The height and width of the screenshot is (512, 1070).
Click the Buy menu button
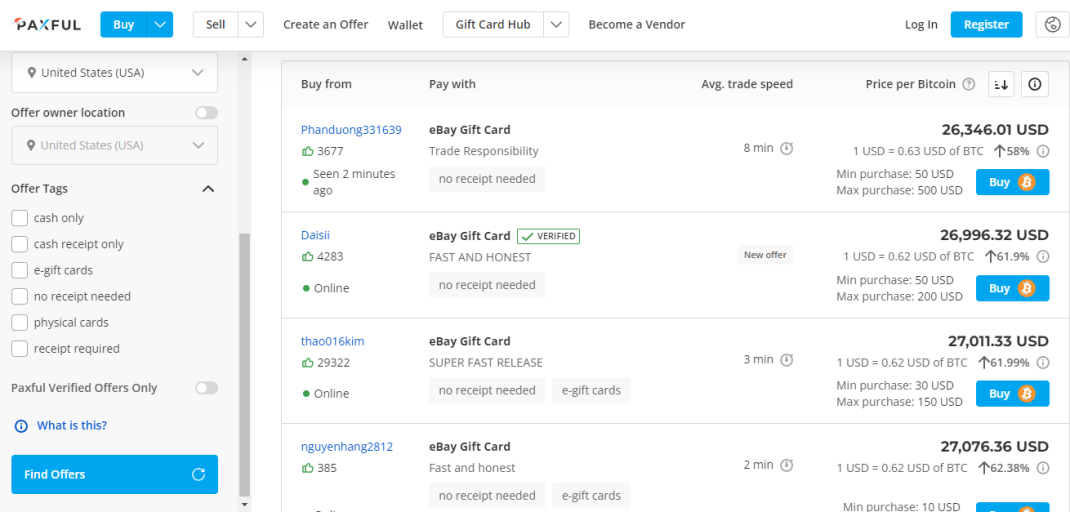click(124, 25)
